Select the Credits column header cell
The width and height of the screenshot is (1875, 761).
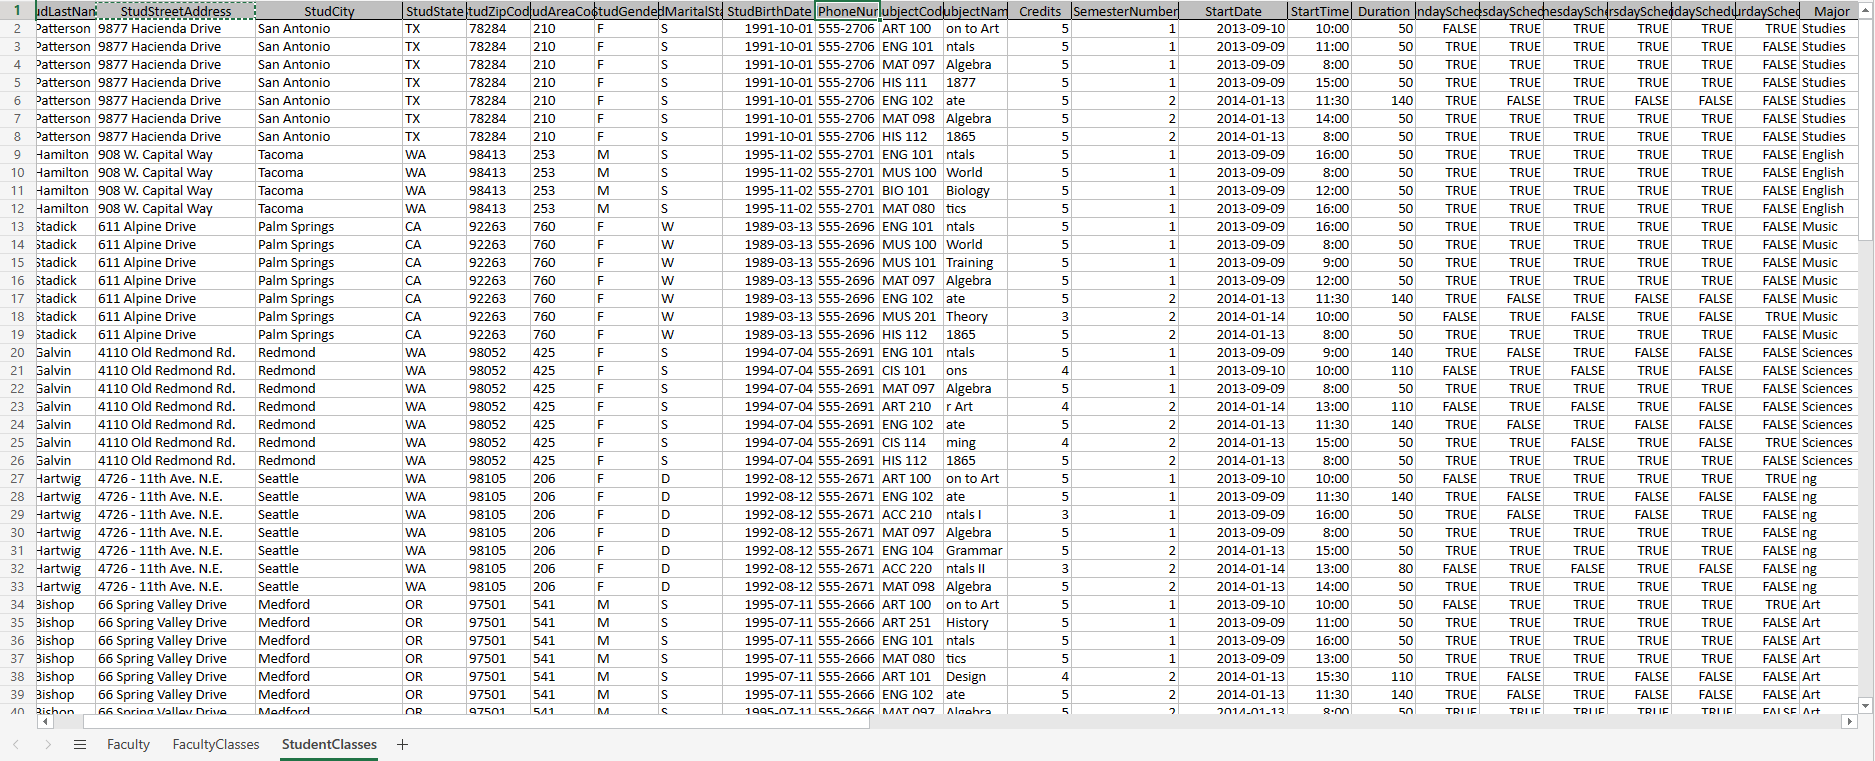click(x=1040, y=11)
